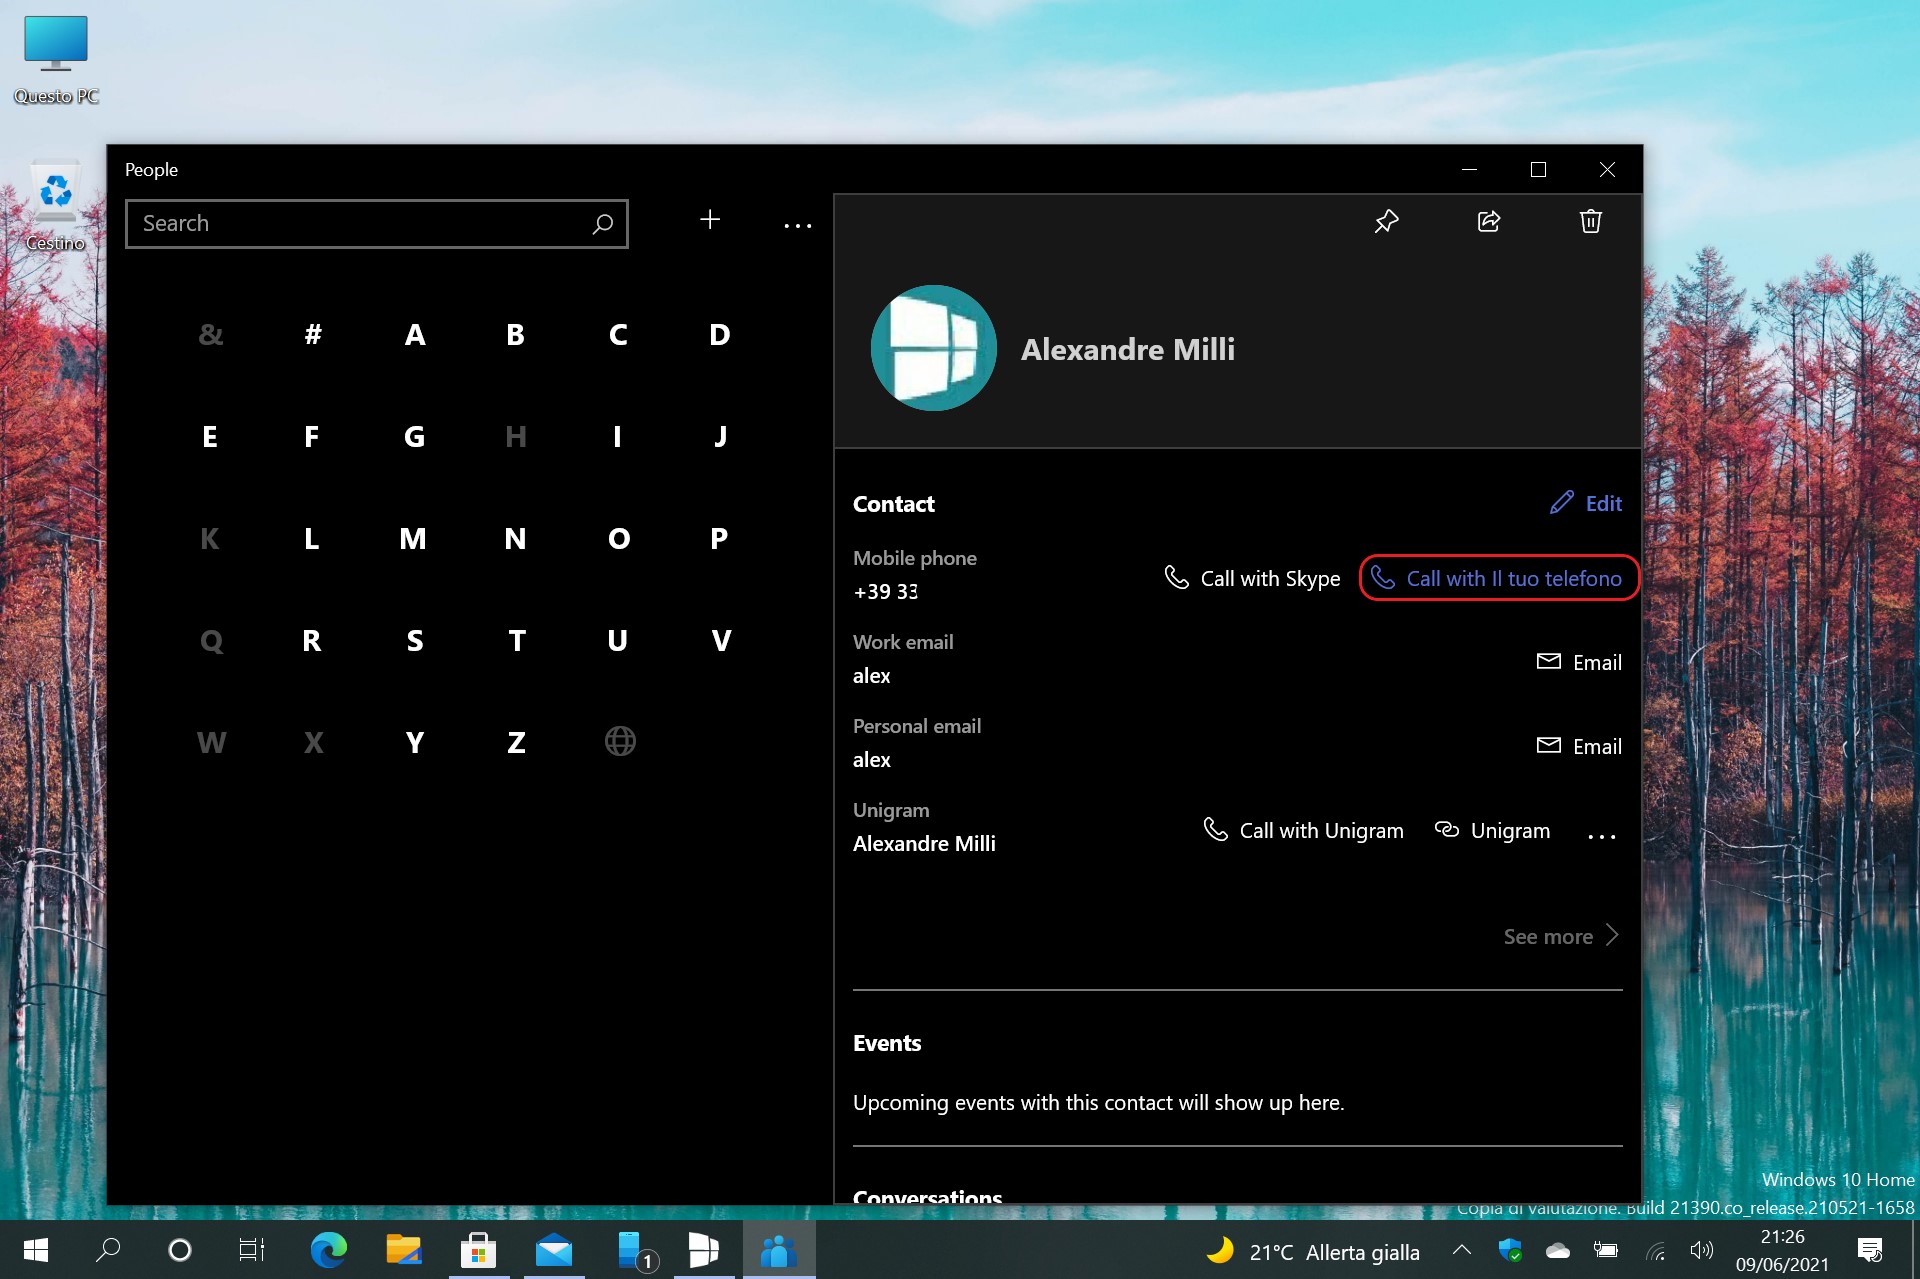Jump to letter T in contacts index
This screenshot has width=1920, height=1279.
click(x=517, y=640)
